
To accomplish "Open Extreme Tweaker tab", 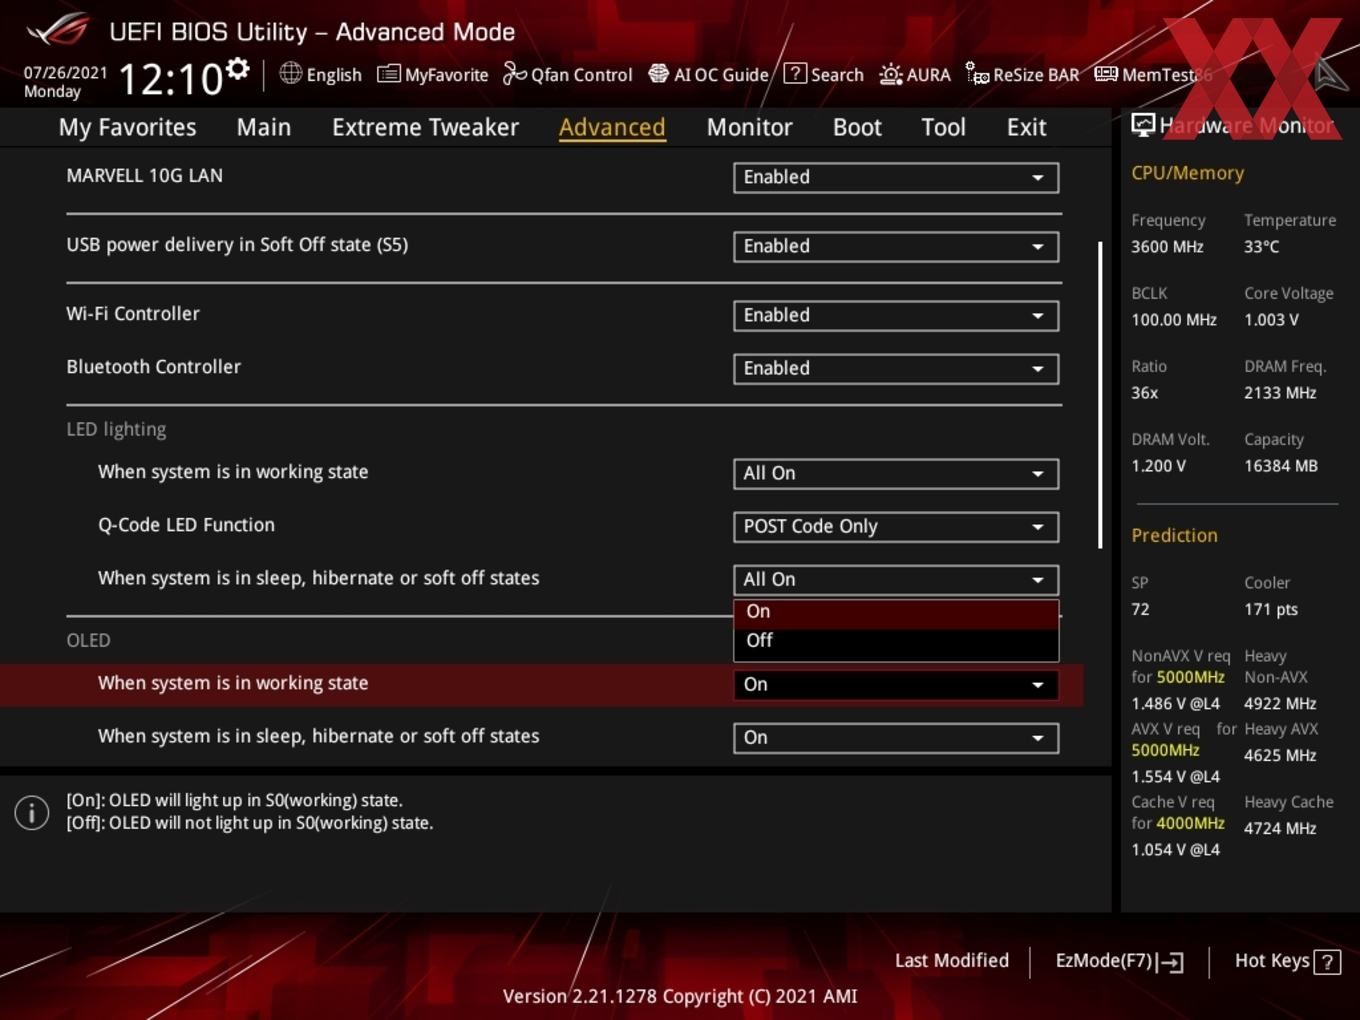I will [x=425, y=127].
